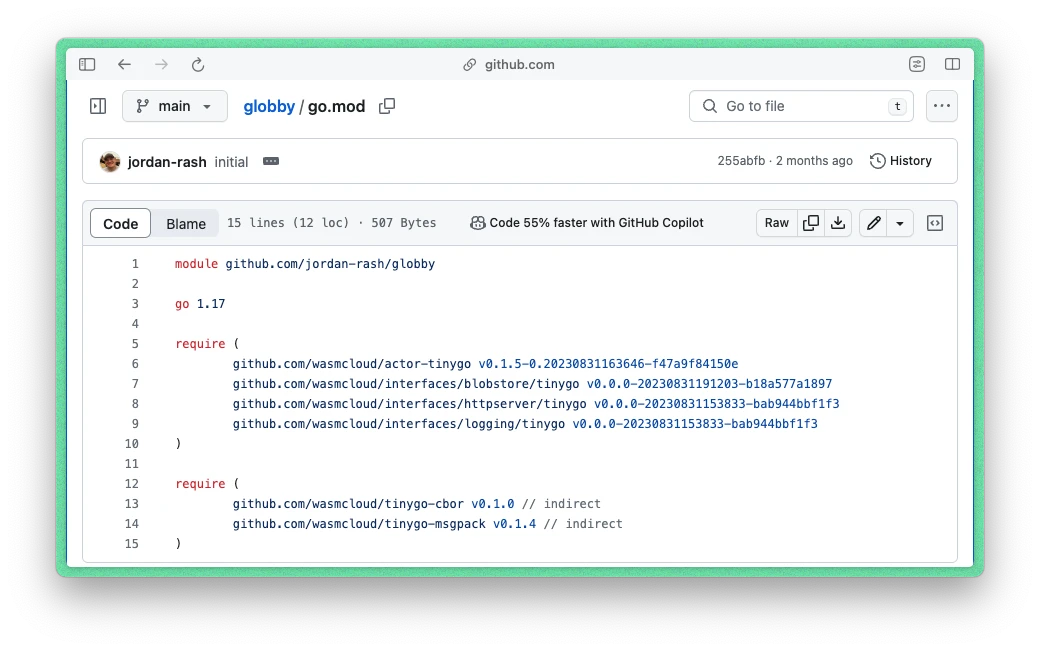
Task: Show the browser split view icon
Action: tap(952, 64)
